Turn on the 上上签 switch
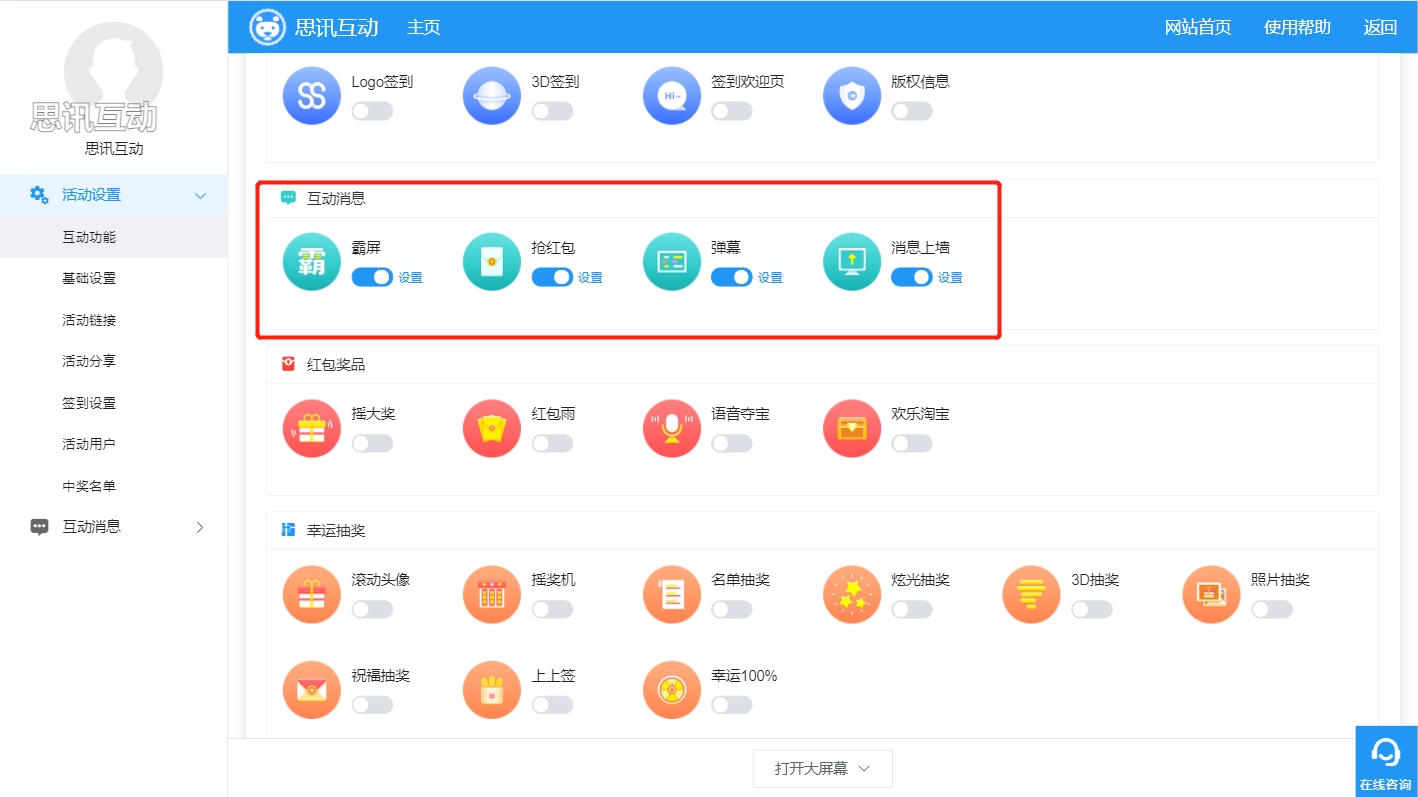This screenshot has width=1418, height=797. pos(552,705)
